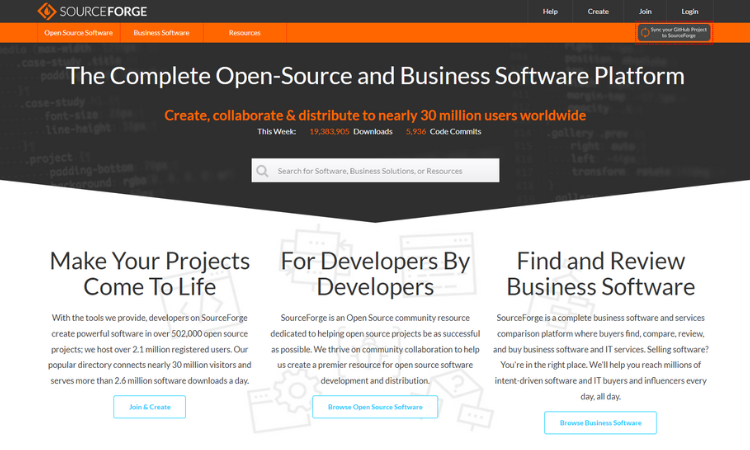Click the sync icon in the GitHub button

click(x=645, y=33)
